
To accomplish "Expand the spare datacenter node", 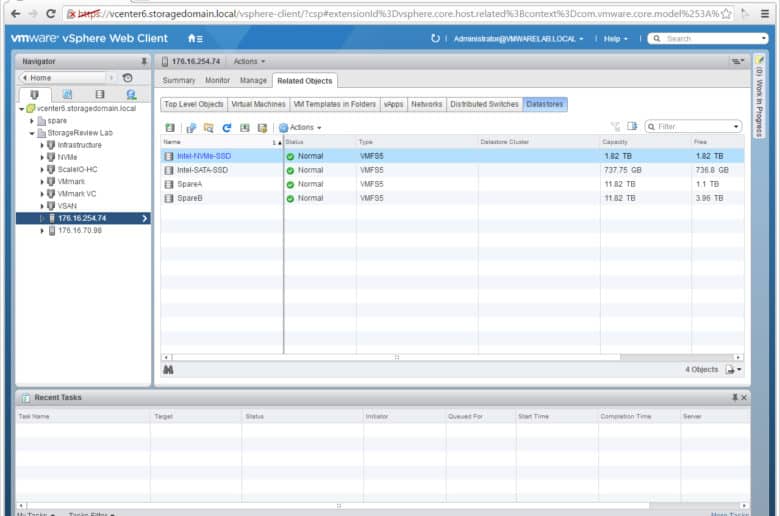I will (32, 121).
